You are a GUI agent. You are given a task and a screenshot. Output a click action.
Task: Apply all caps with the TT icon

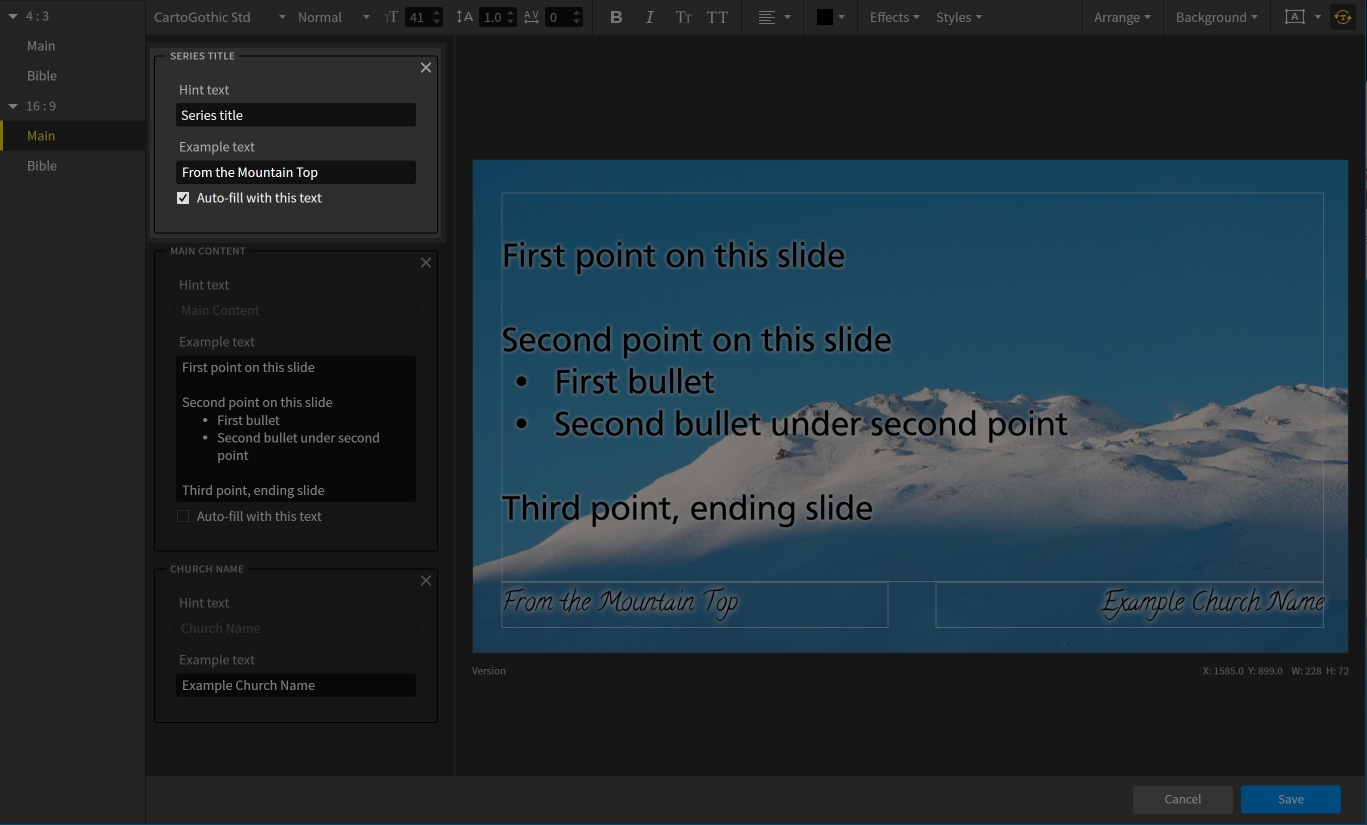[717, 17]
